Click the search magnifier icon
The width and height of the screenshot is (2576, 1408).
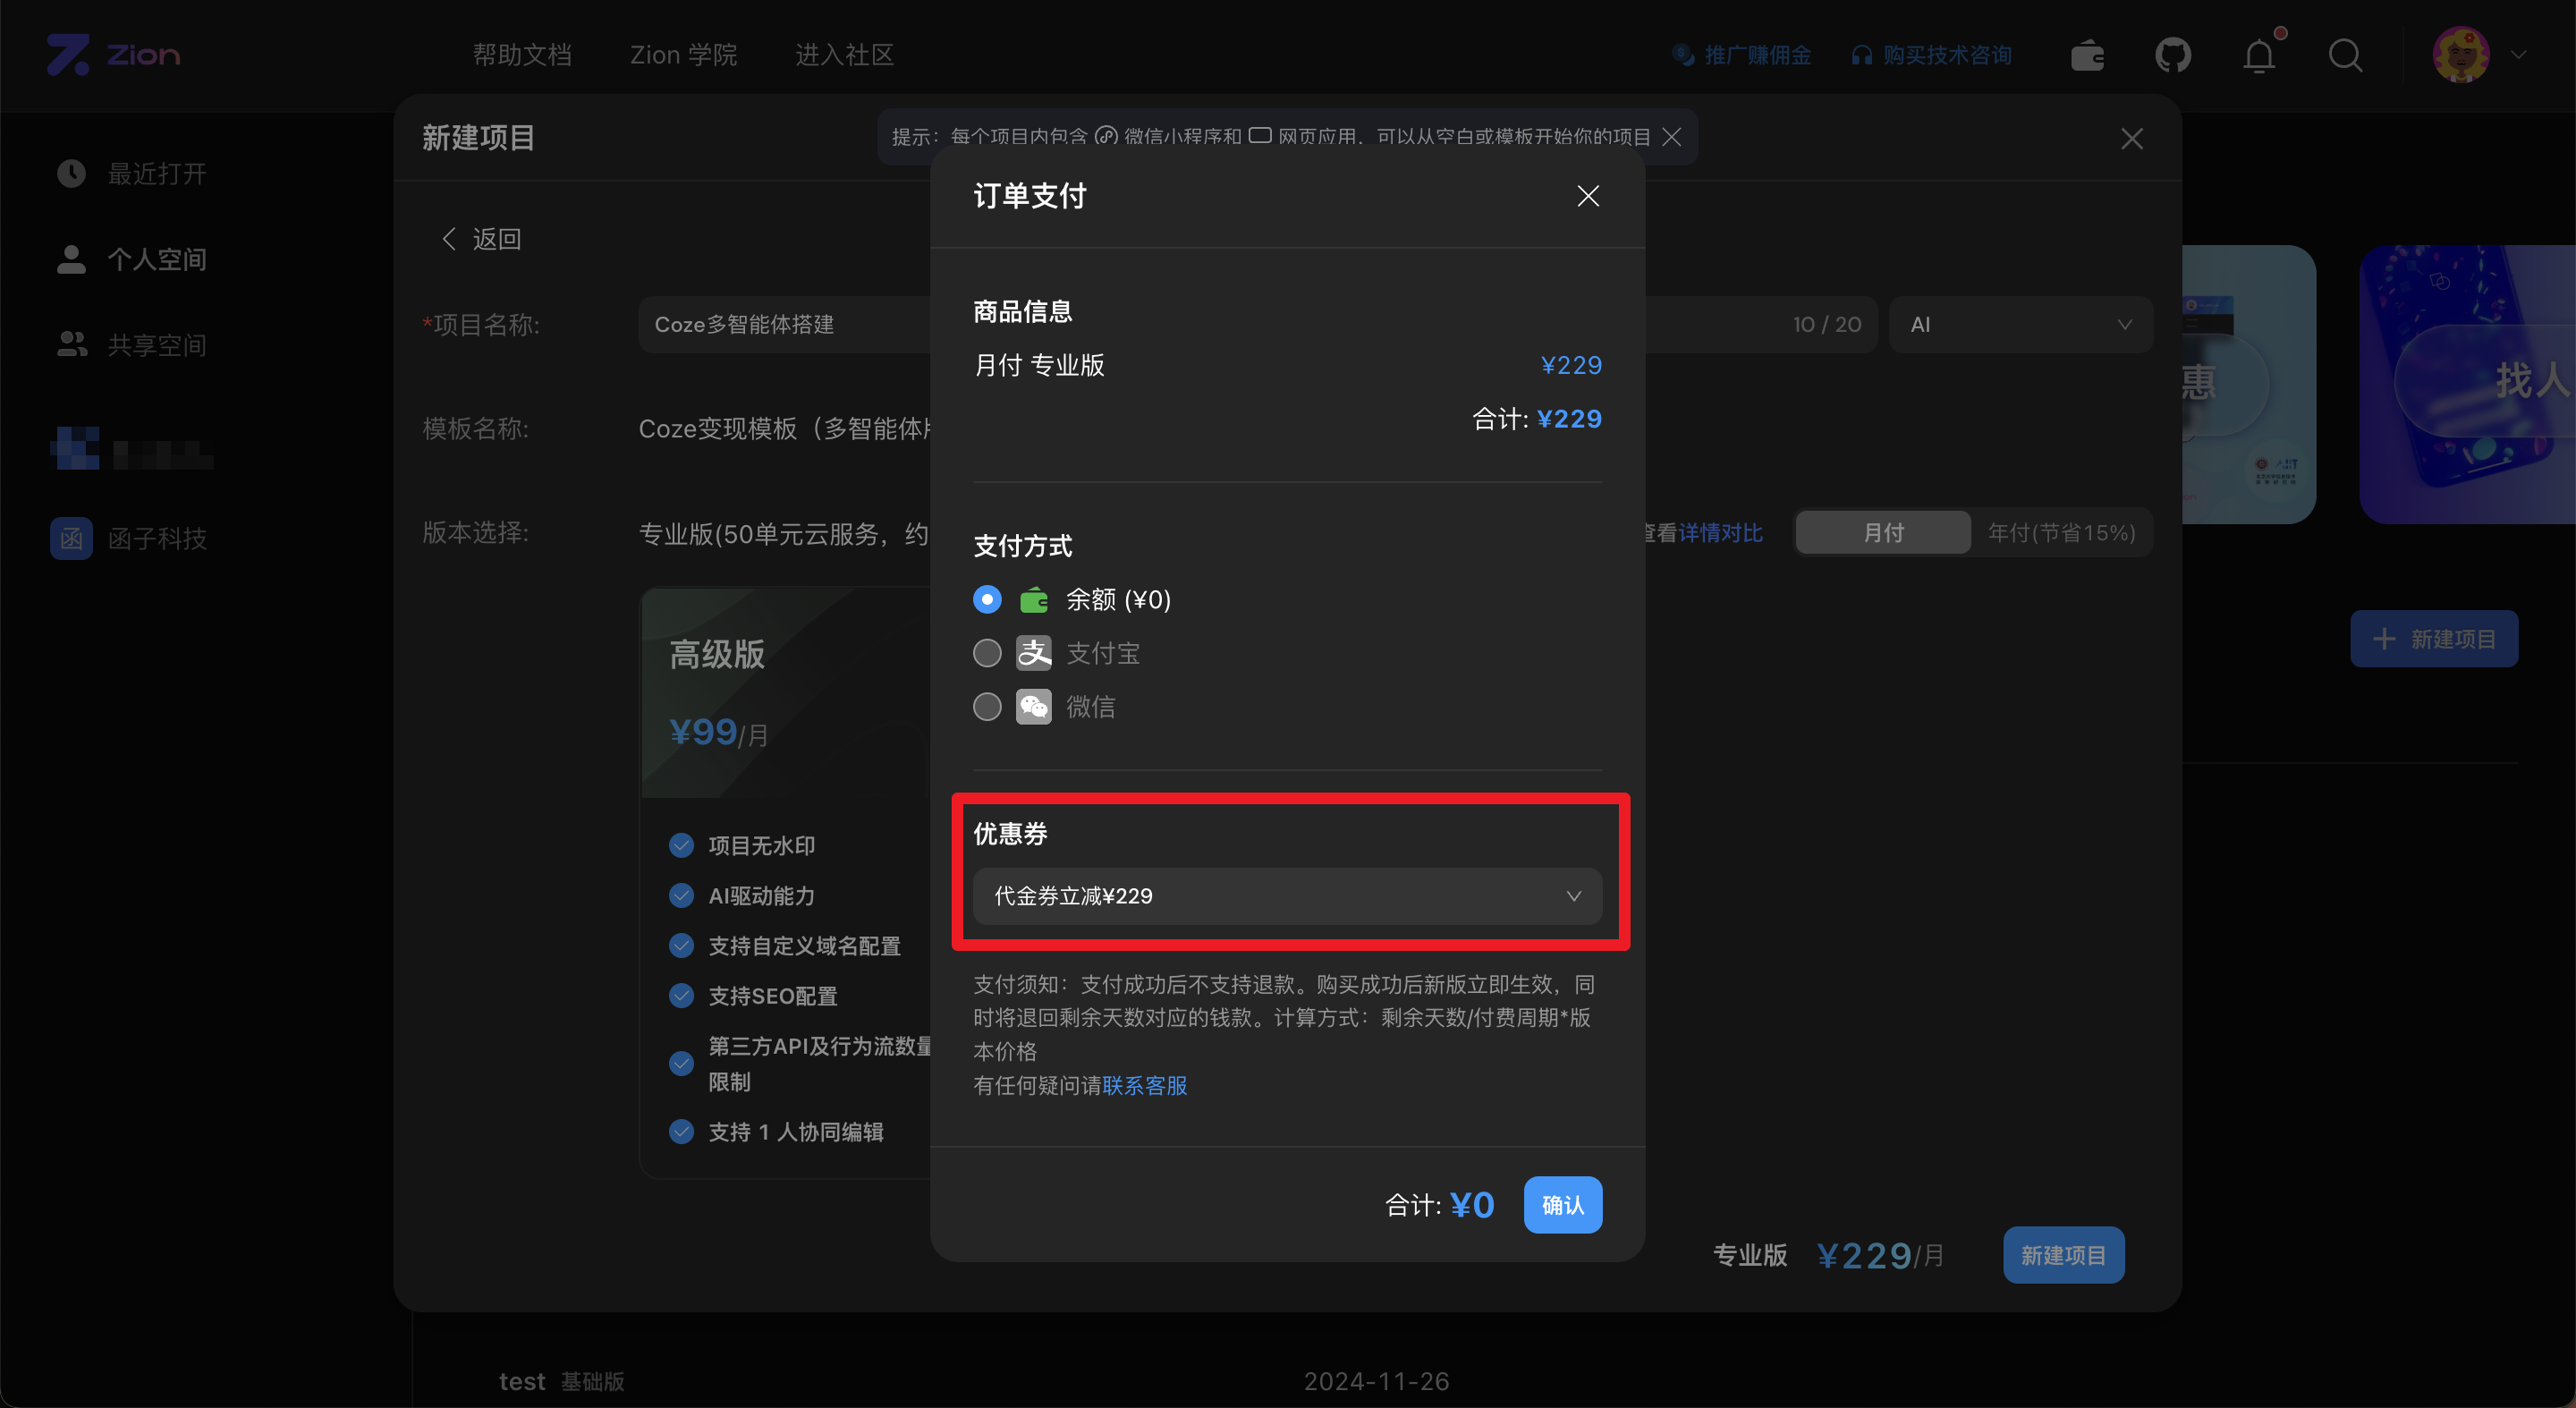coord(2345,56)
